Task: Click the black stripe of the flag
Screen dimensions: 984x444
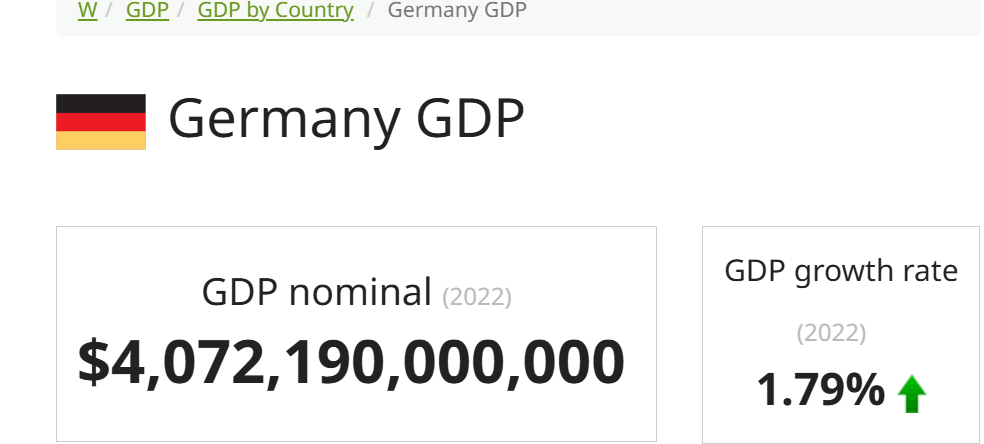Action: [x=101, y=103]
